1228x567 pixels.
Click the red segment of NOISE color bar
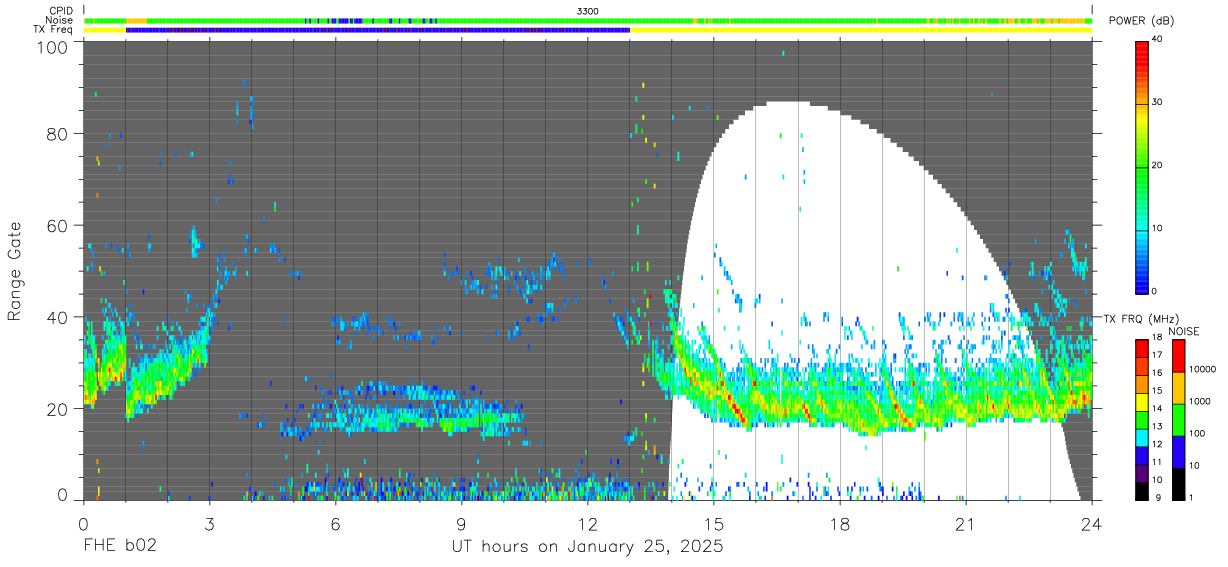(1178, 356)
